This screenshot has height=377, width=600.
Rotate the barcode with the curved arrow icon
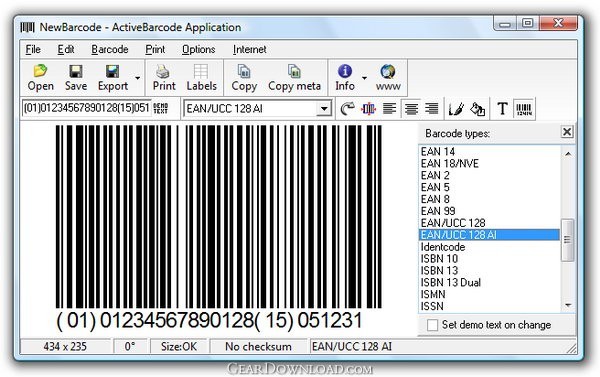point(347,109)
